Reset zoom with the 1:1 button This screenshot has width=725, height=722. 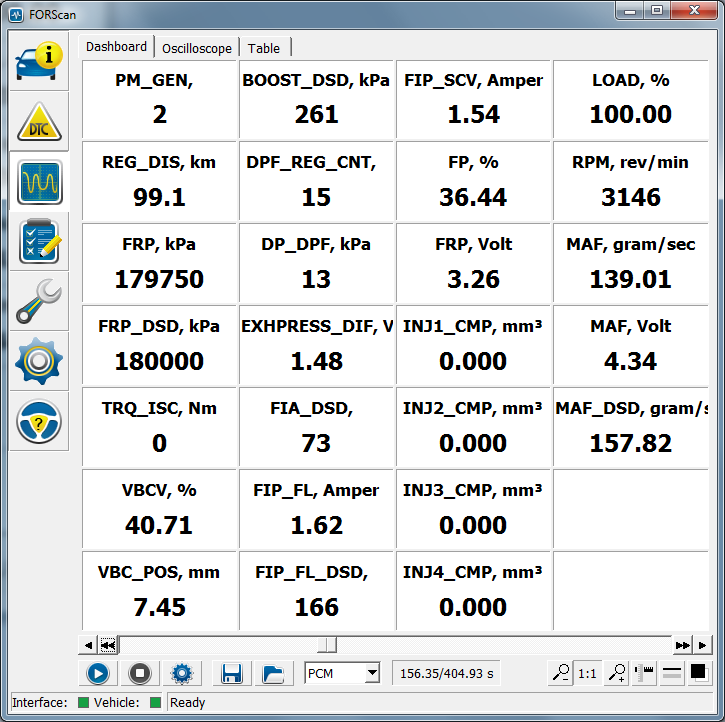pos(588,673)
